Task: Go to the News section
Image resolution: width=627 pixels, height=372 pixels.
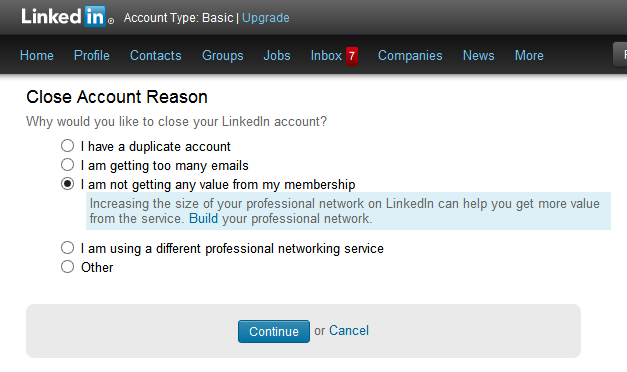Action: click(479, 56)
